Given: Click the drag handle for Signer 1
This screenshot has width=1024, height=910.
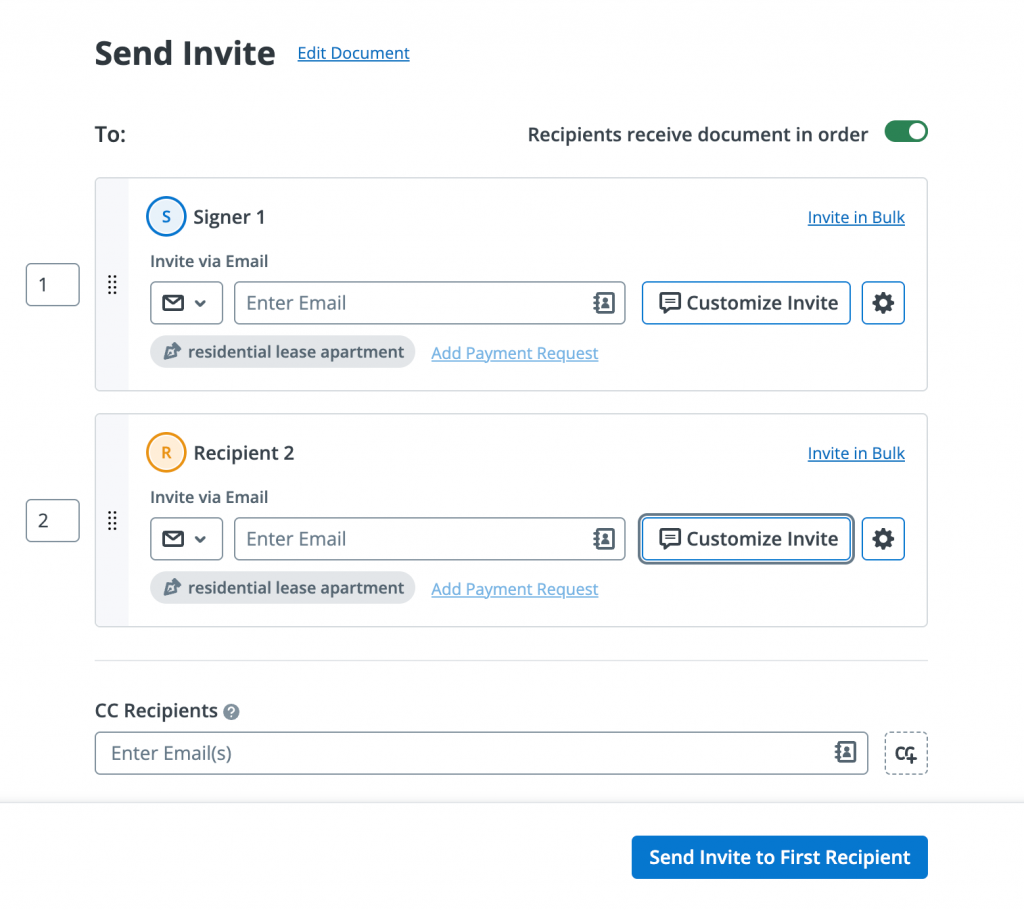Looking at the screenshot, I should (112, 285).
